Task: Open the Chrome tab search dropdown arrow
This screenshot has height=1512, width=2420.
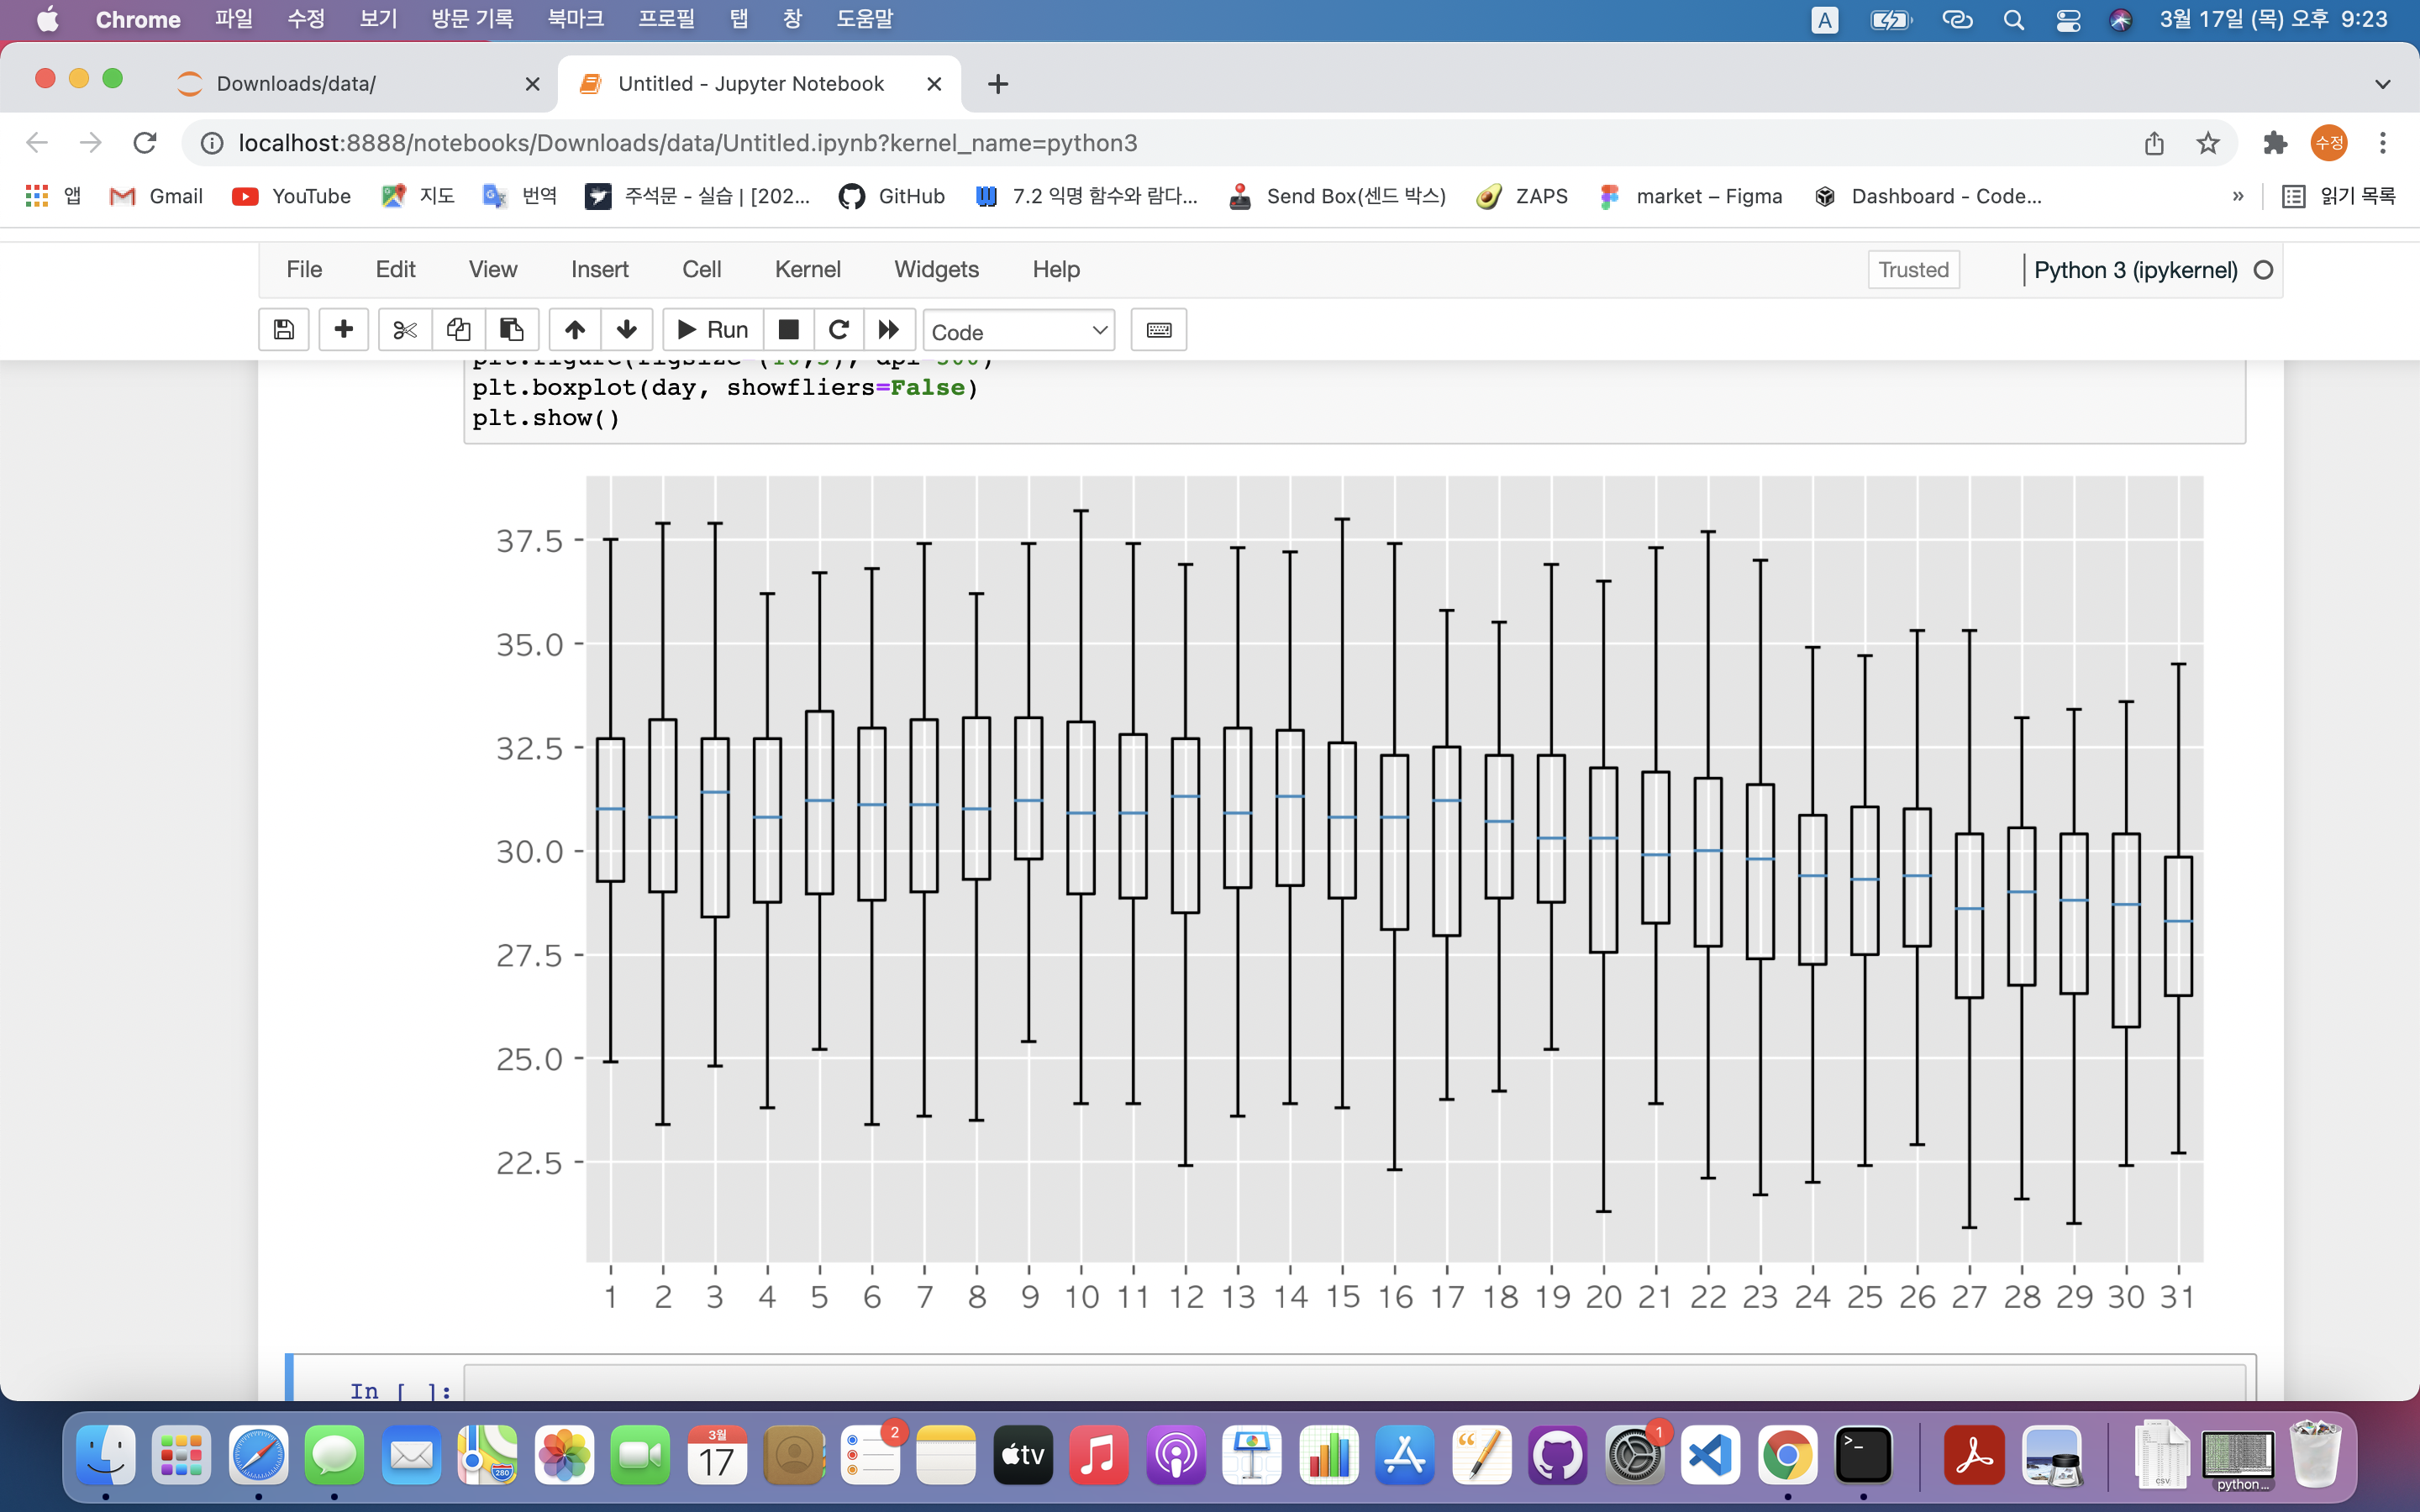Action: point(2383,84)
